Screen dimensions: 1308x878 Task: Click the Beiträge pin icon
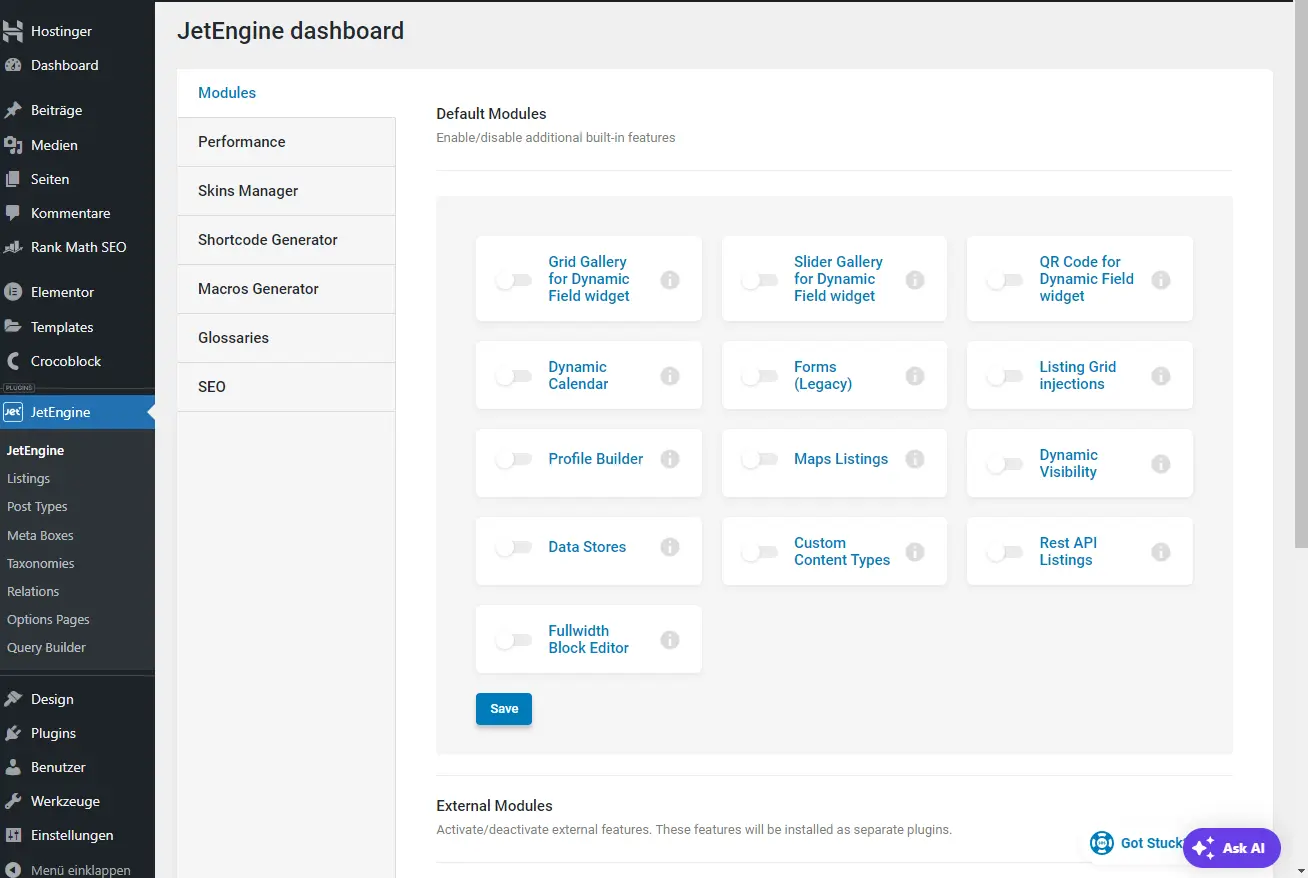pos(13,110)
